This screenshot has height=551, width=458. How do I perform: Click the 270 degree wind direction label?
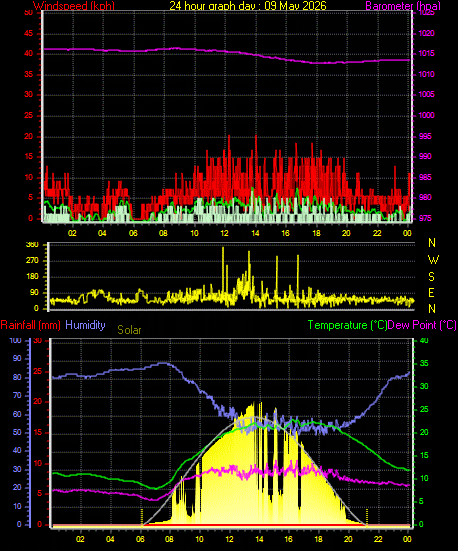pyautogui.click(x=32, y=261)
